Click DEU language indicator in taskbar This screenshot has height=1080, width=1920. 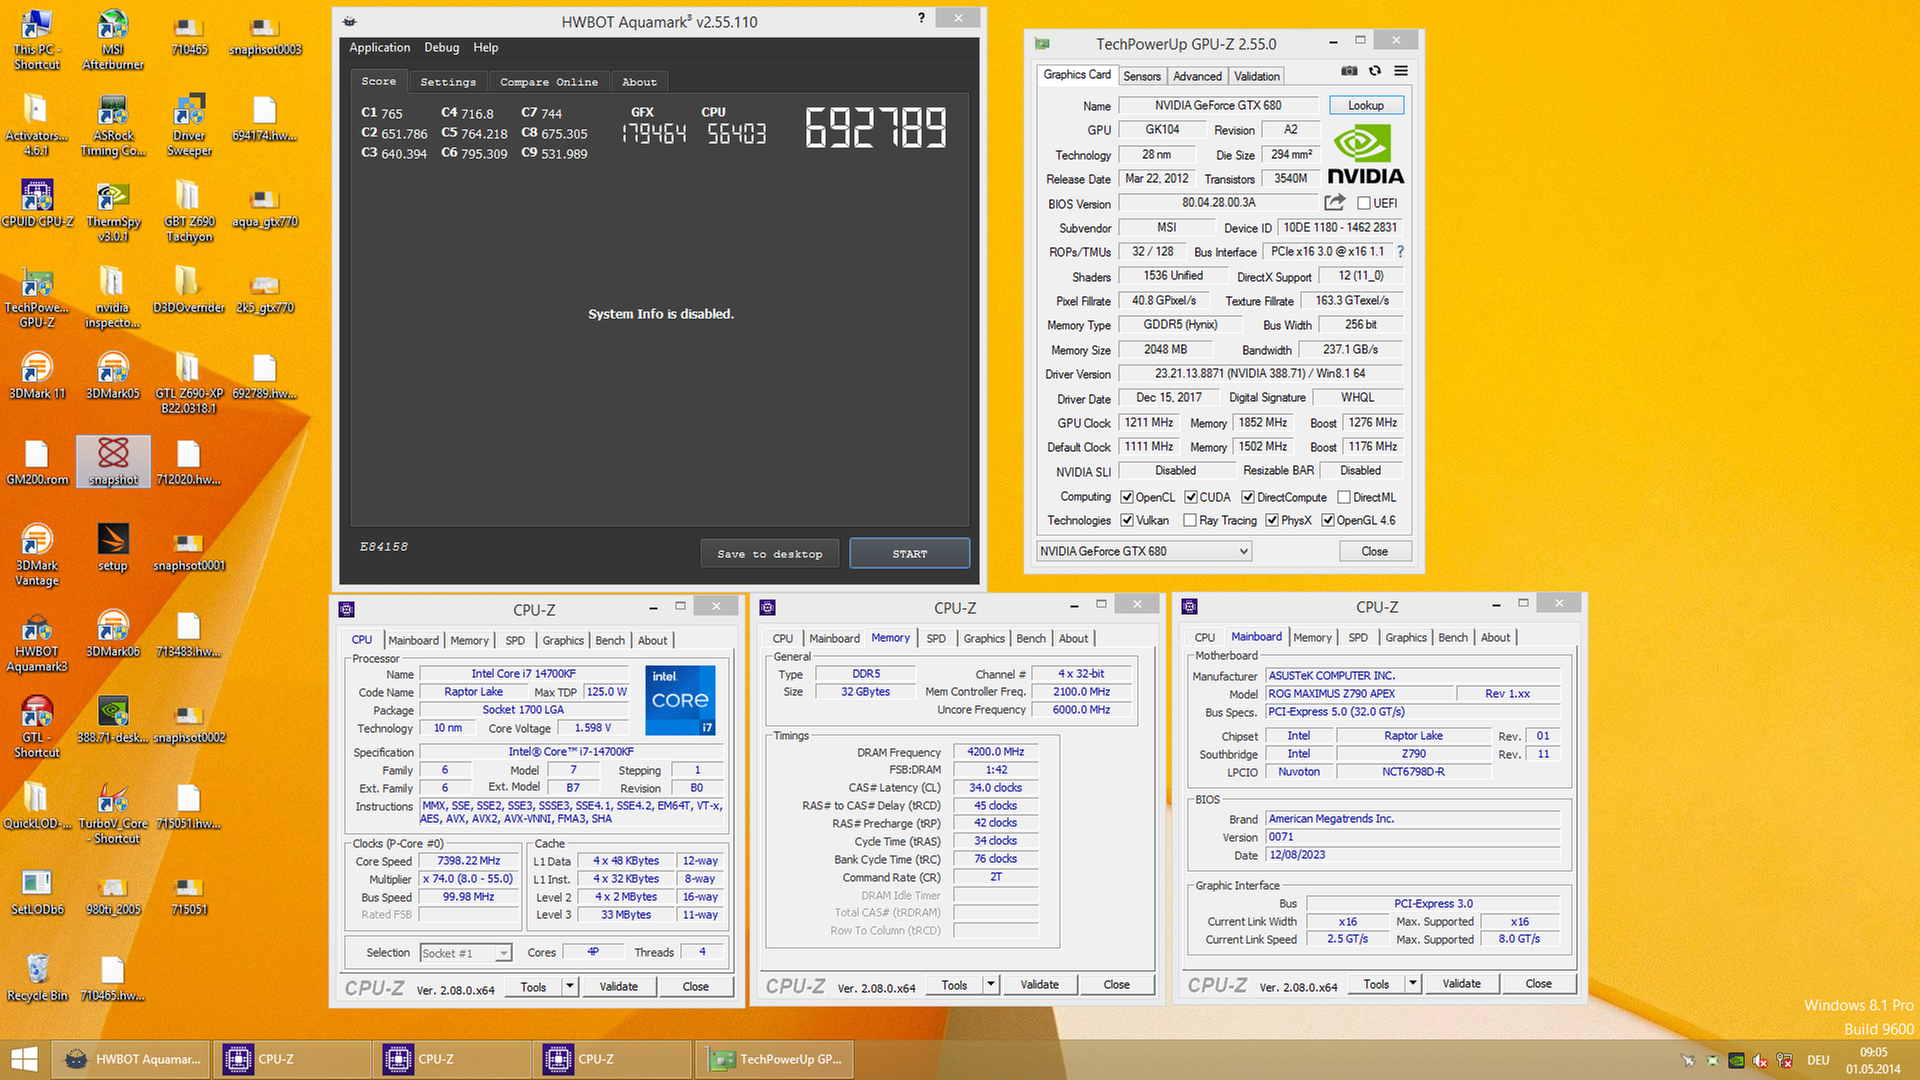[1818, 1060]
